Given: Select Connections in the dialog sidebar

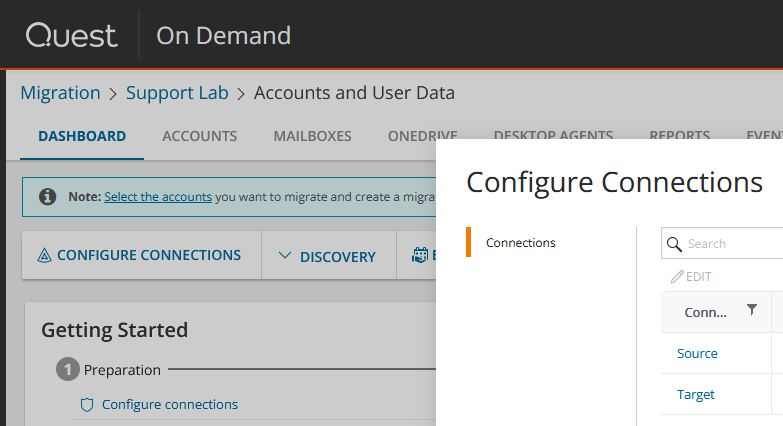Looking at the screenshot, I should 521,243.
